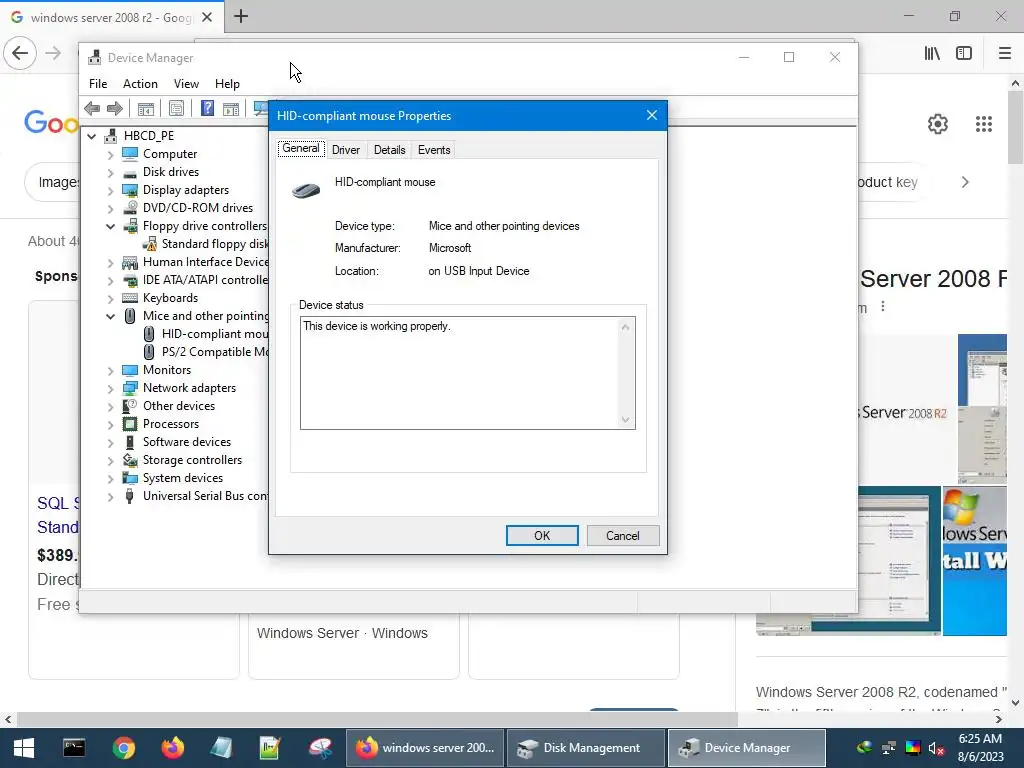Click the muted speaker icon in system tray
The image size is (1024, 768).
click(x=936, y=748)
